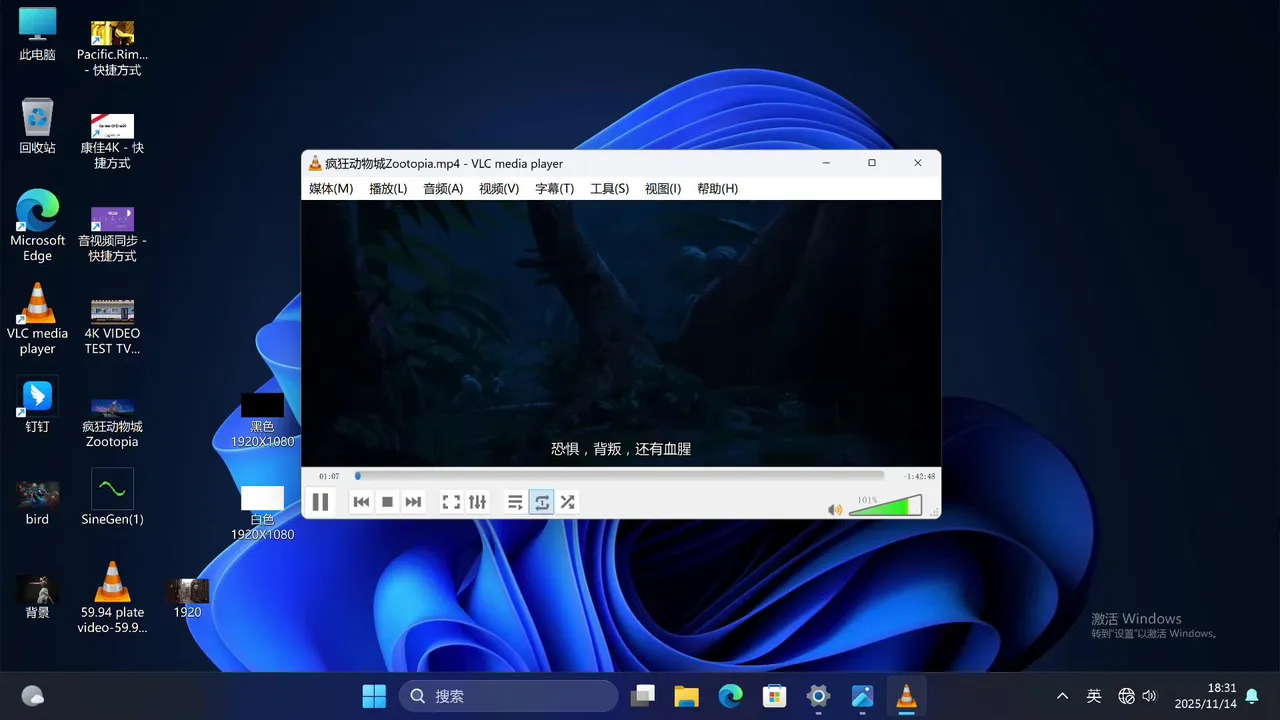Open the 媒体(M) menu
The height and width of the screenshot is (720, 1280).
(331, 189)
